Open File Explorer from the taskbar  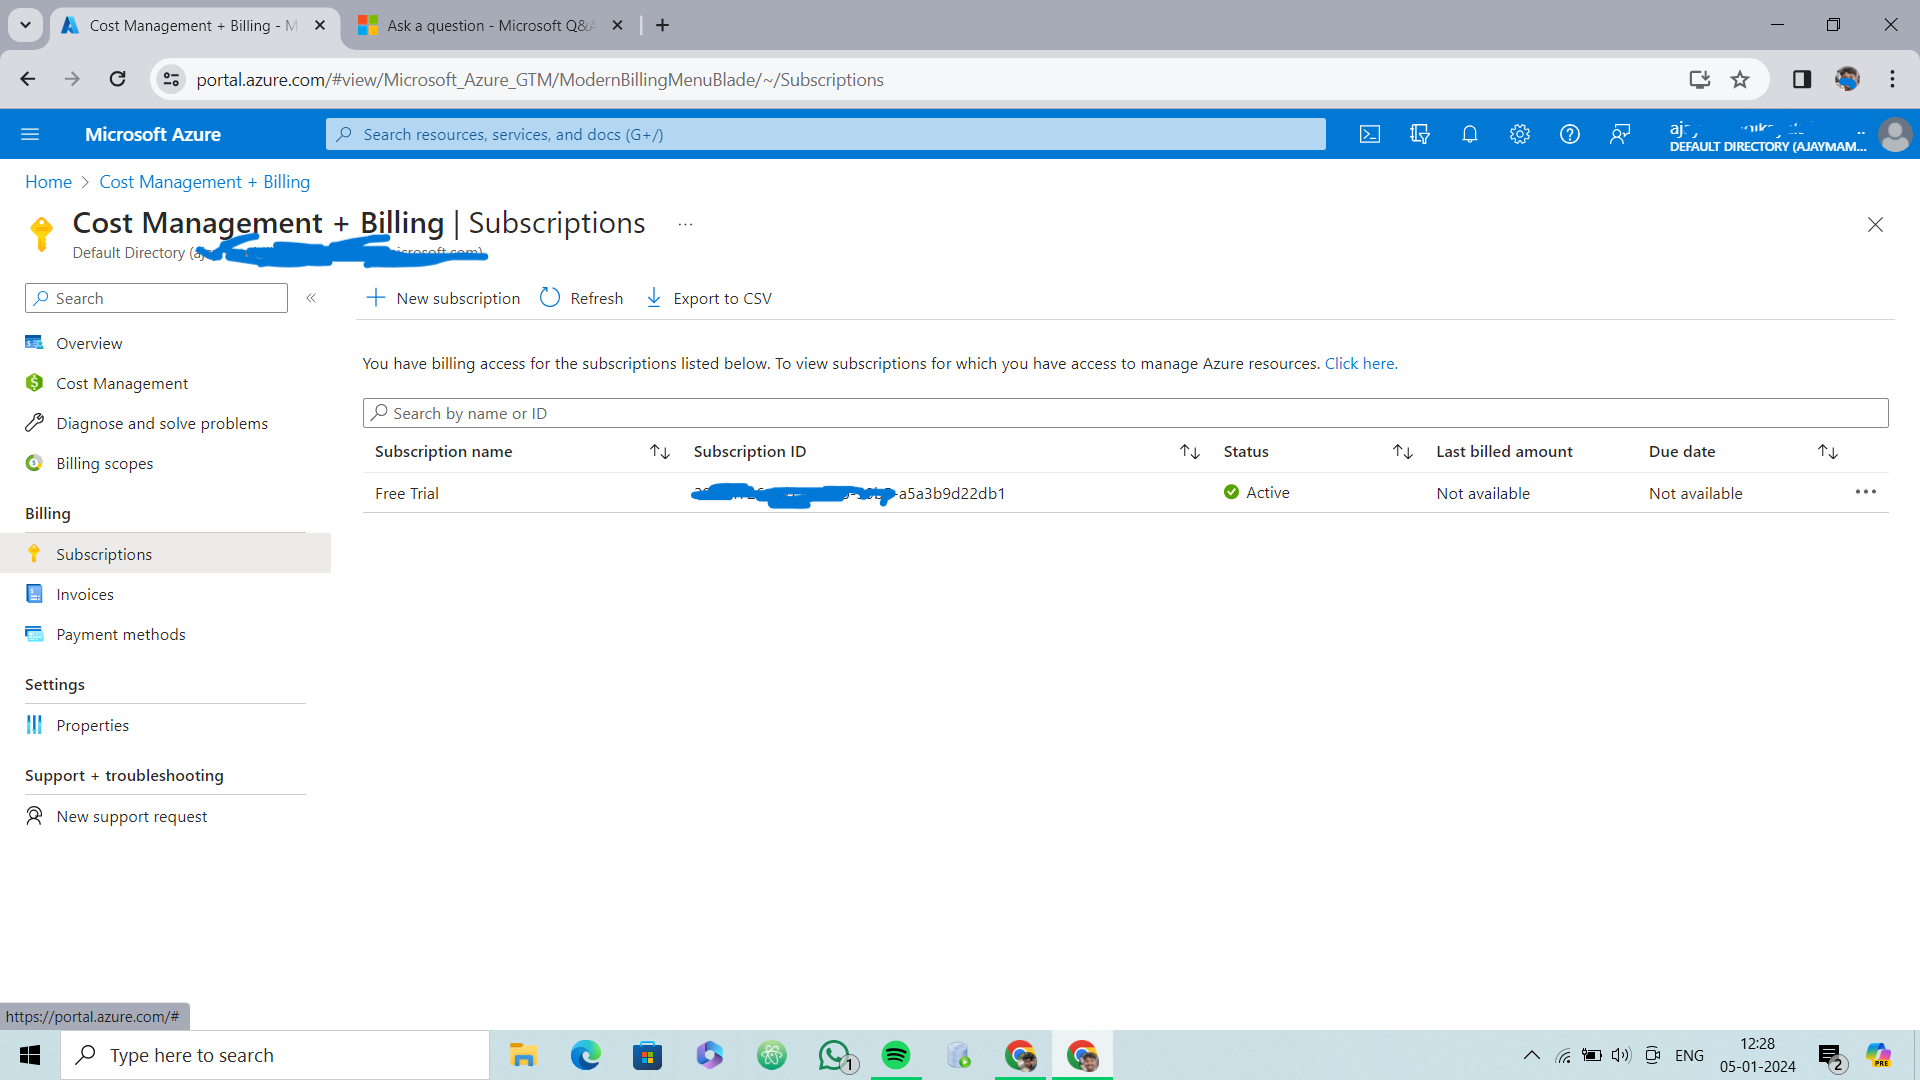coord(523,1055)
